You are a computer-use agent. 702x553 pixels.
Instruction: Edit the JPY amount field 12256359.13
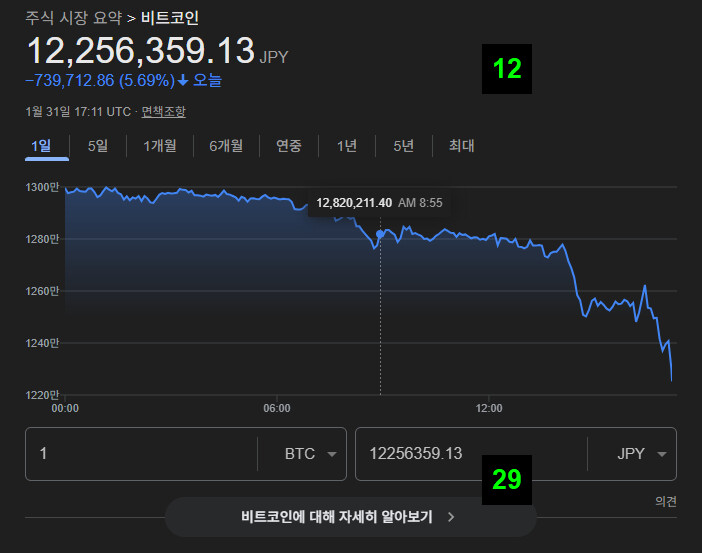[471, 454]
